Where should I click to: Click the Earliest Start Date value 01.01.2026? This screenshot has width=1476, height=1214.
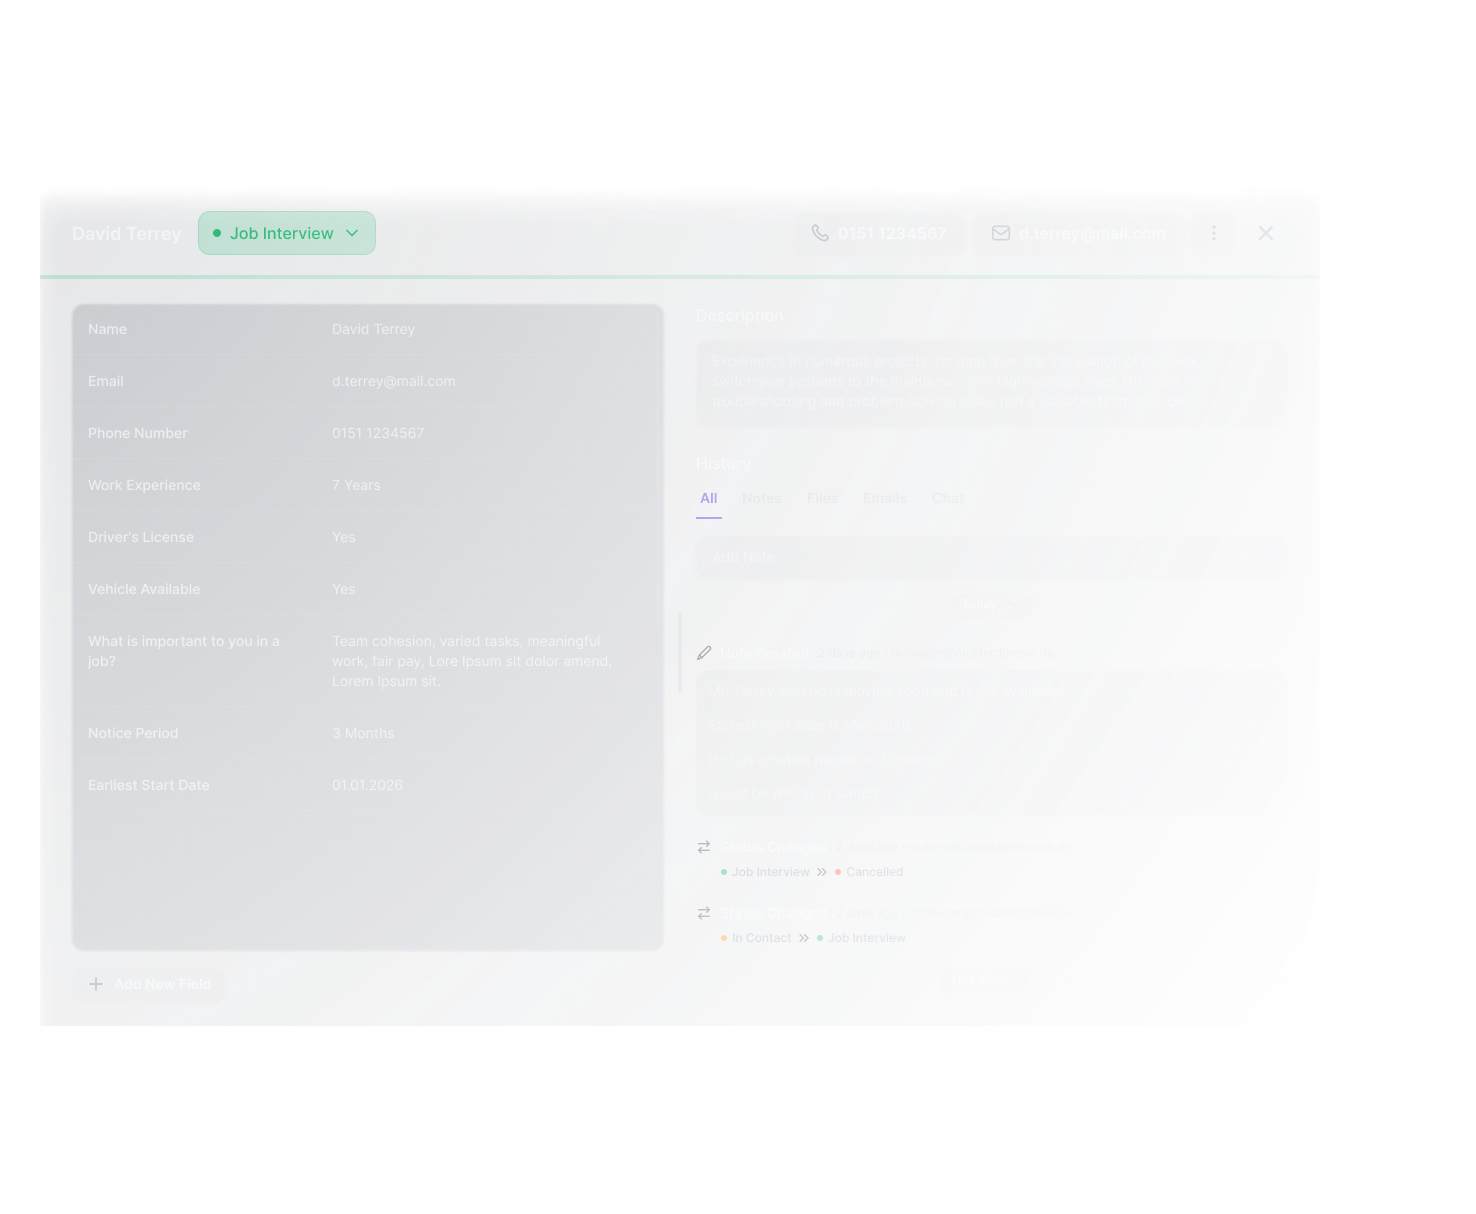coord(367,785)
